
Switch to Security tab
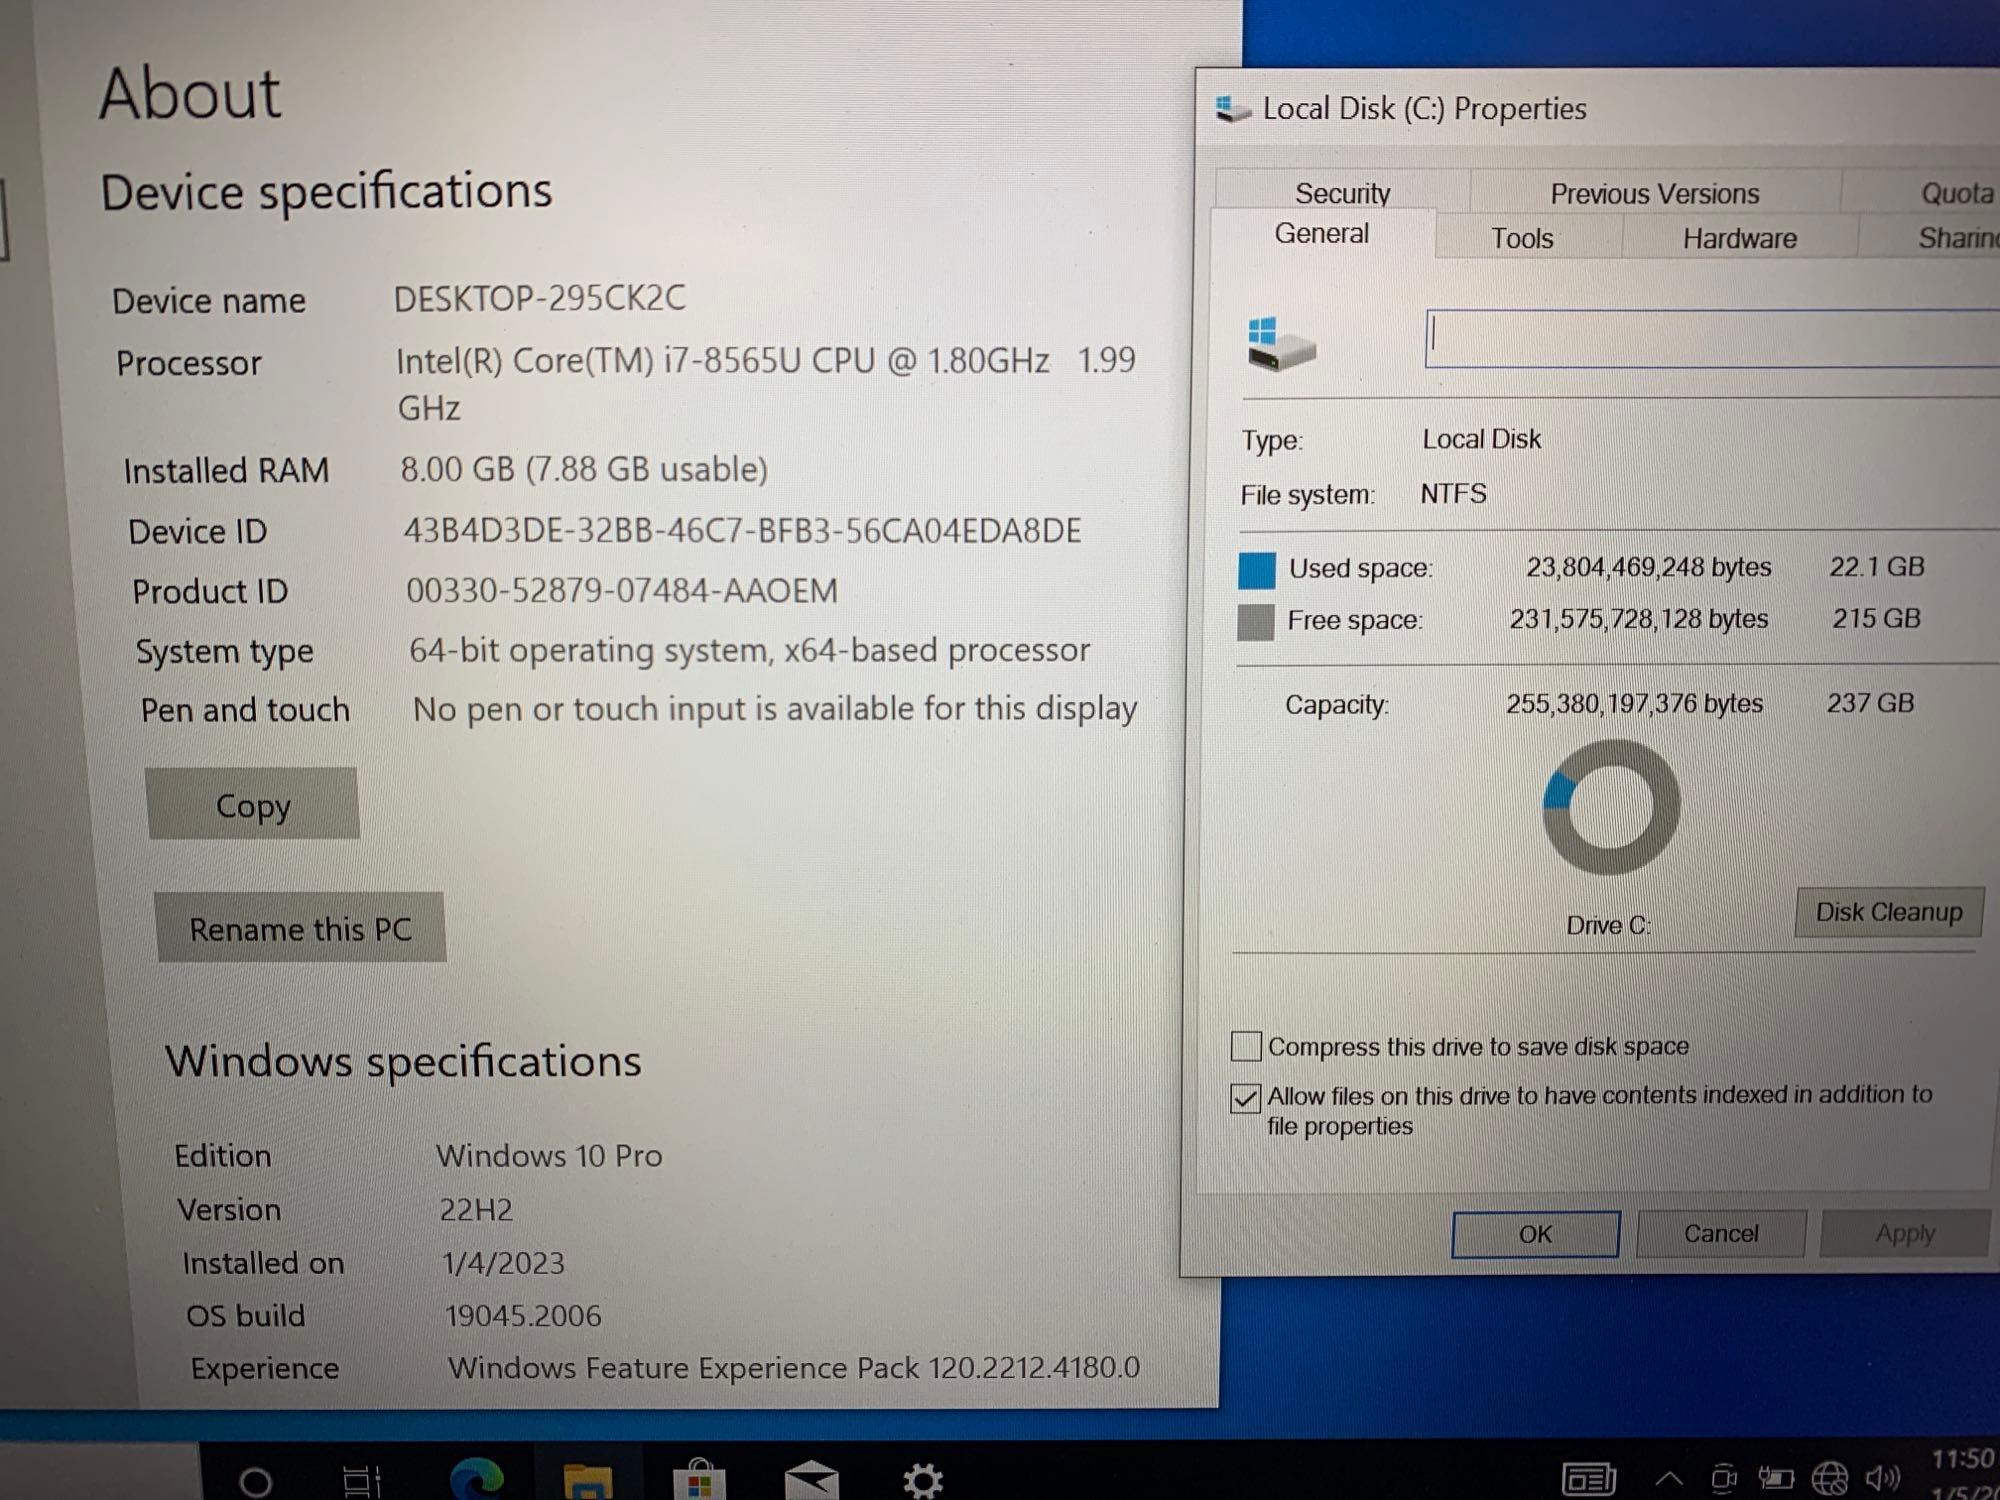[x=1342, y=192]
